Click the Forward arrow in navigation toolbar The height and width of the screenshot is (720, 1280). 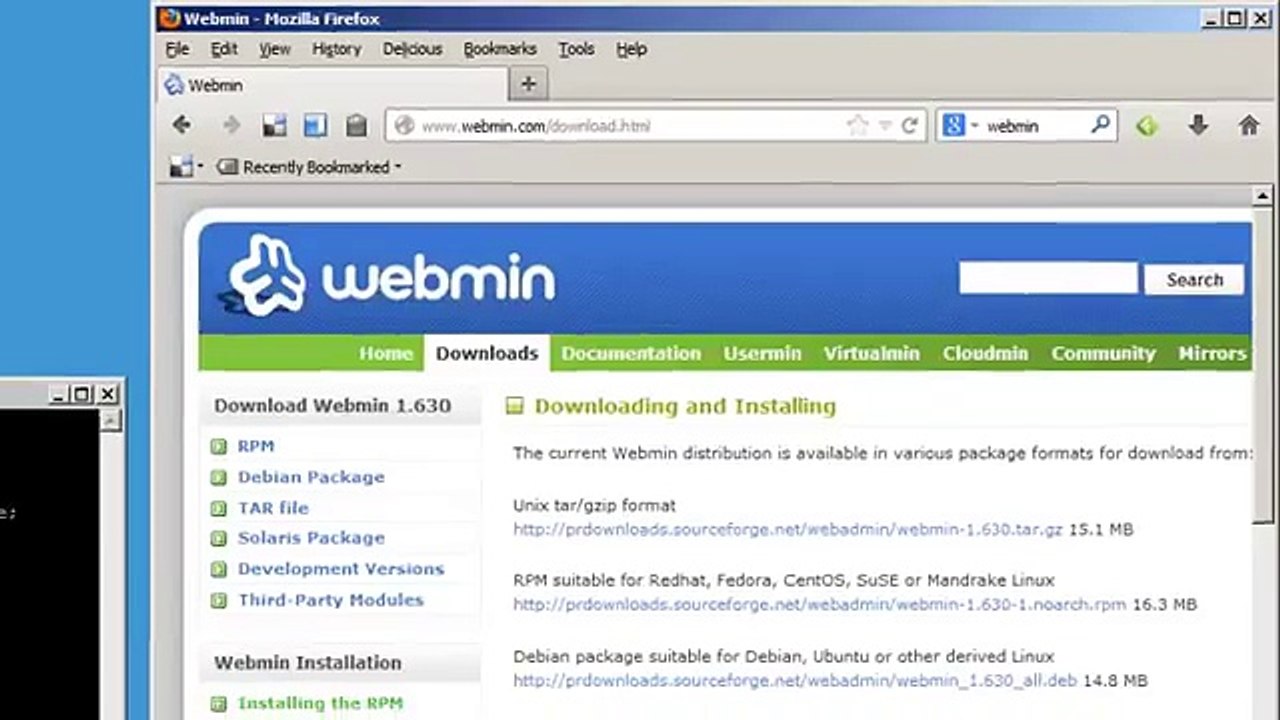point(231,125)
